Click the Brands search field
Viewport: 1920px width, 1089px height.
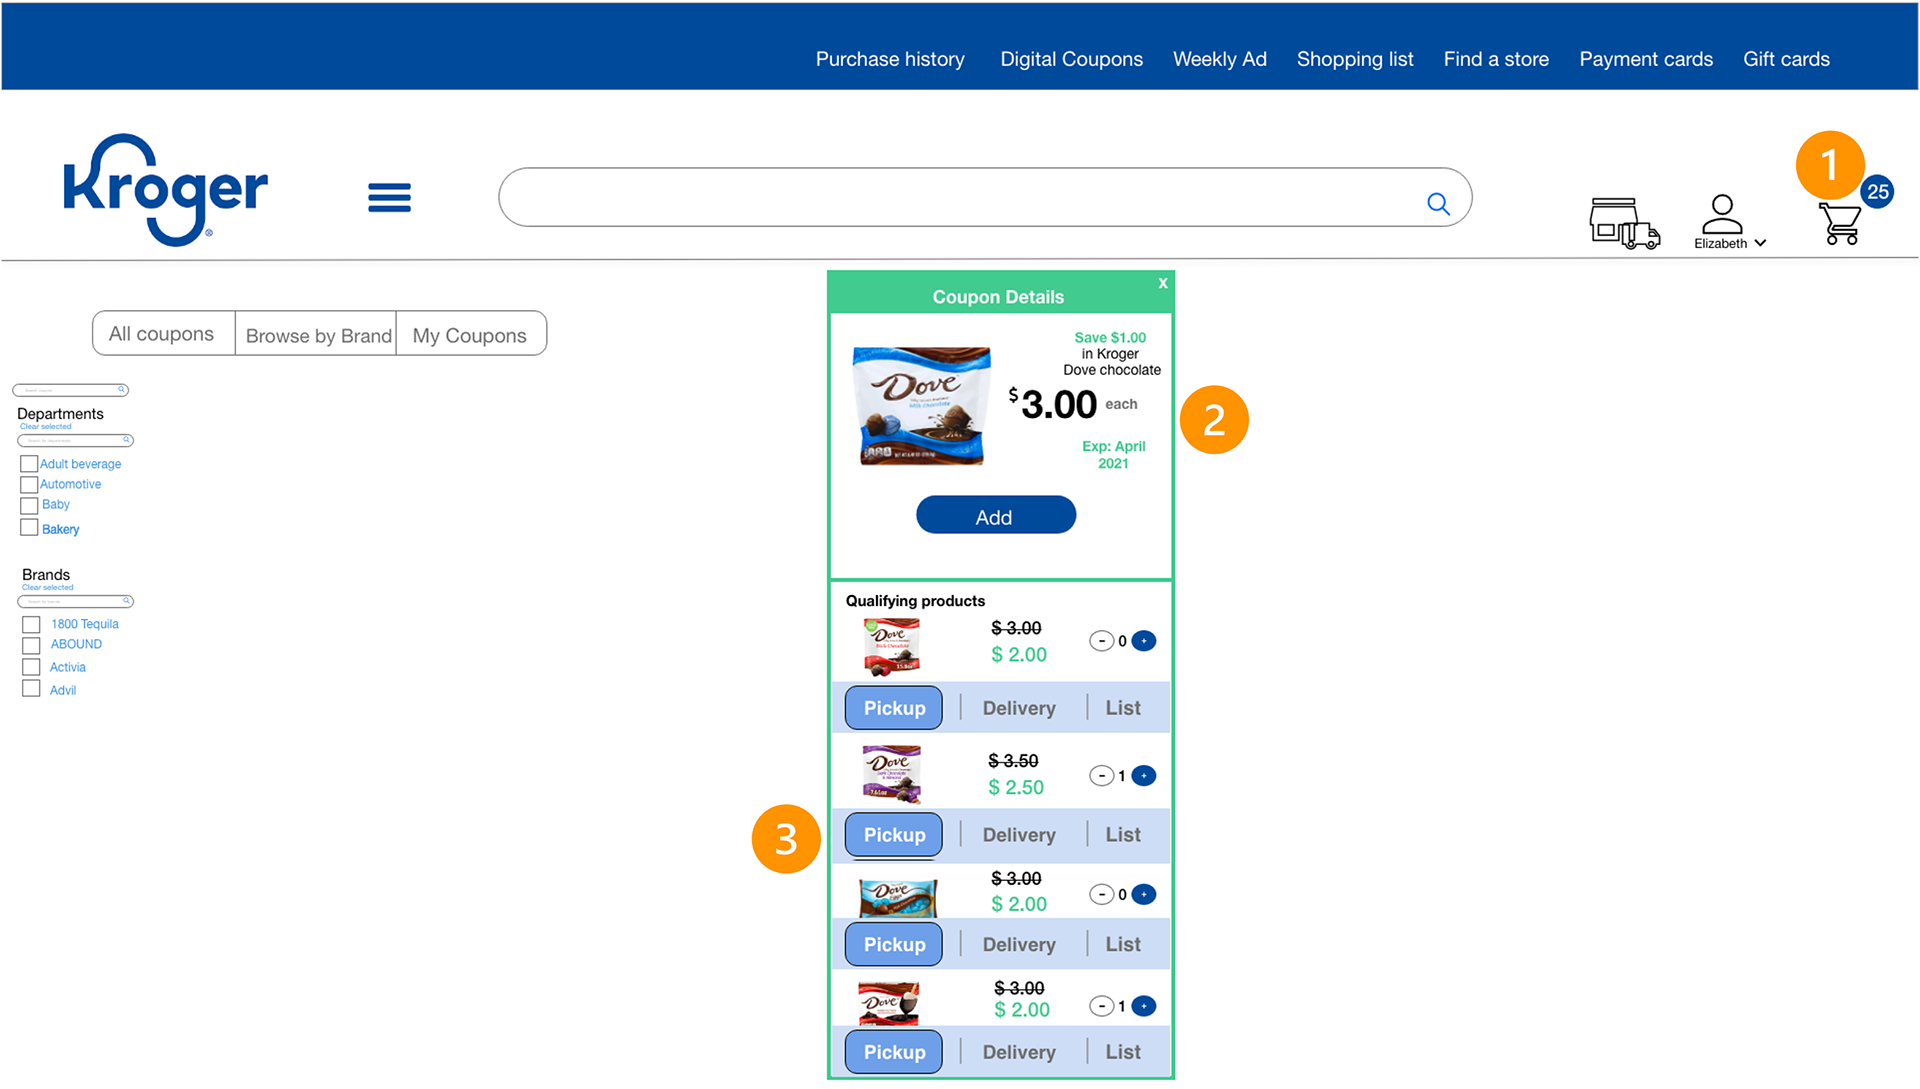pos(75,601)
